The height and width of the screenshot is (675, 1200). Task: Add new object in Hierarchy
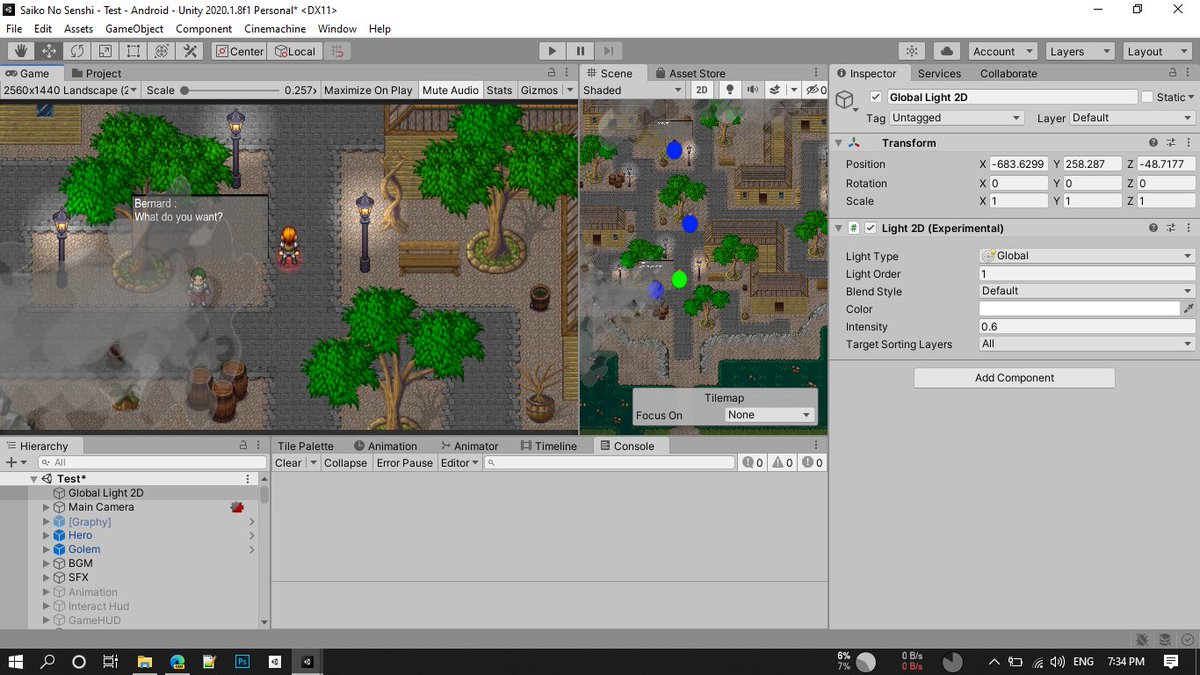(15, 462)
